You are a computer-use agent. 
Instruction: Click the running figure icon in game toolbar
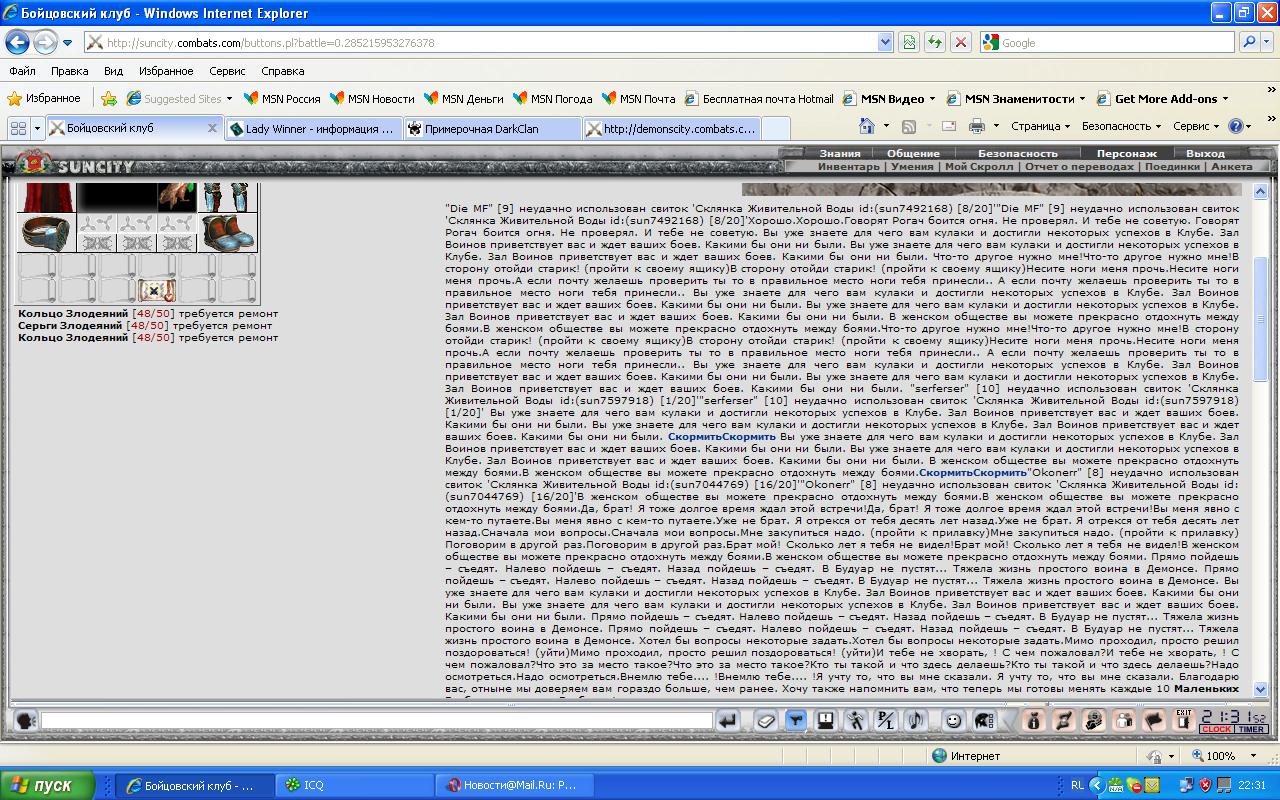pos(856,720)
